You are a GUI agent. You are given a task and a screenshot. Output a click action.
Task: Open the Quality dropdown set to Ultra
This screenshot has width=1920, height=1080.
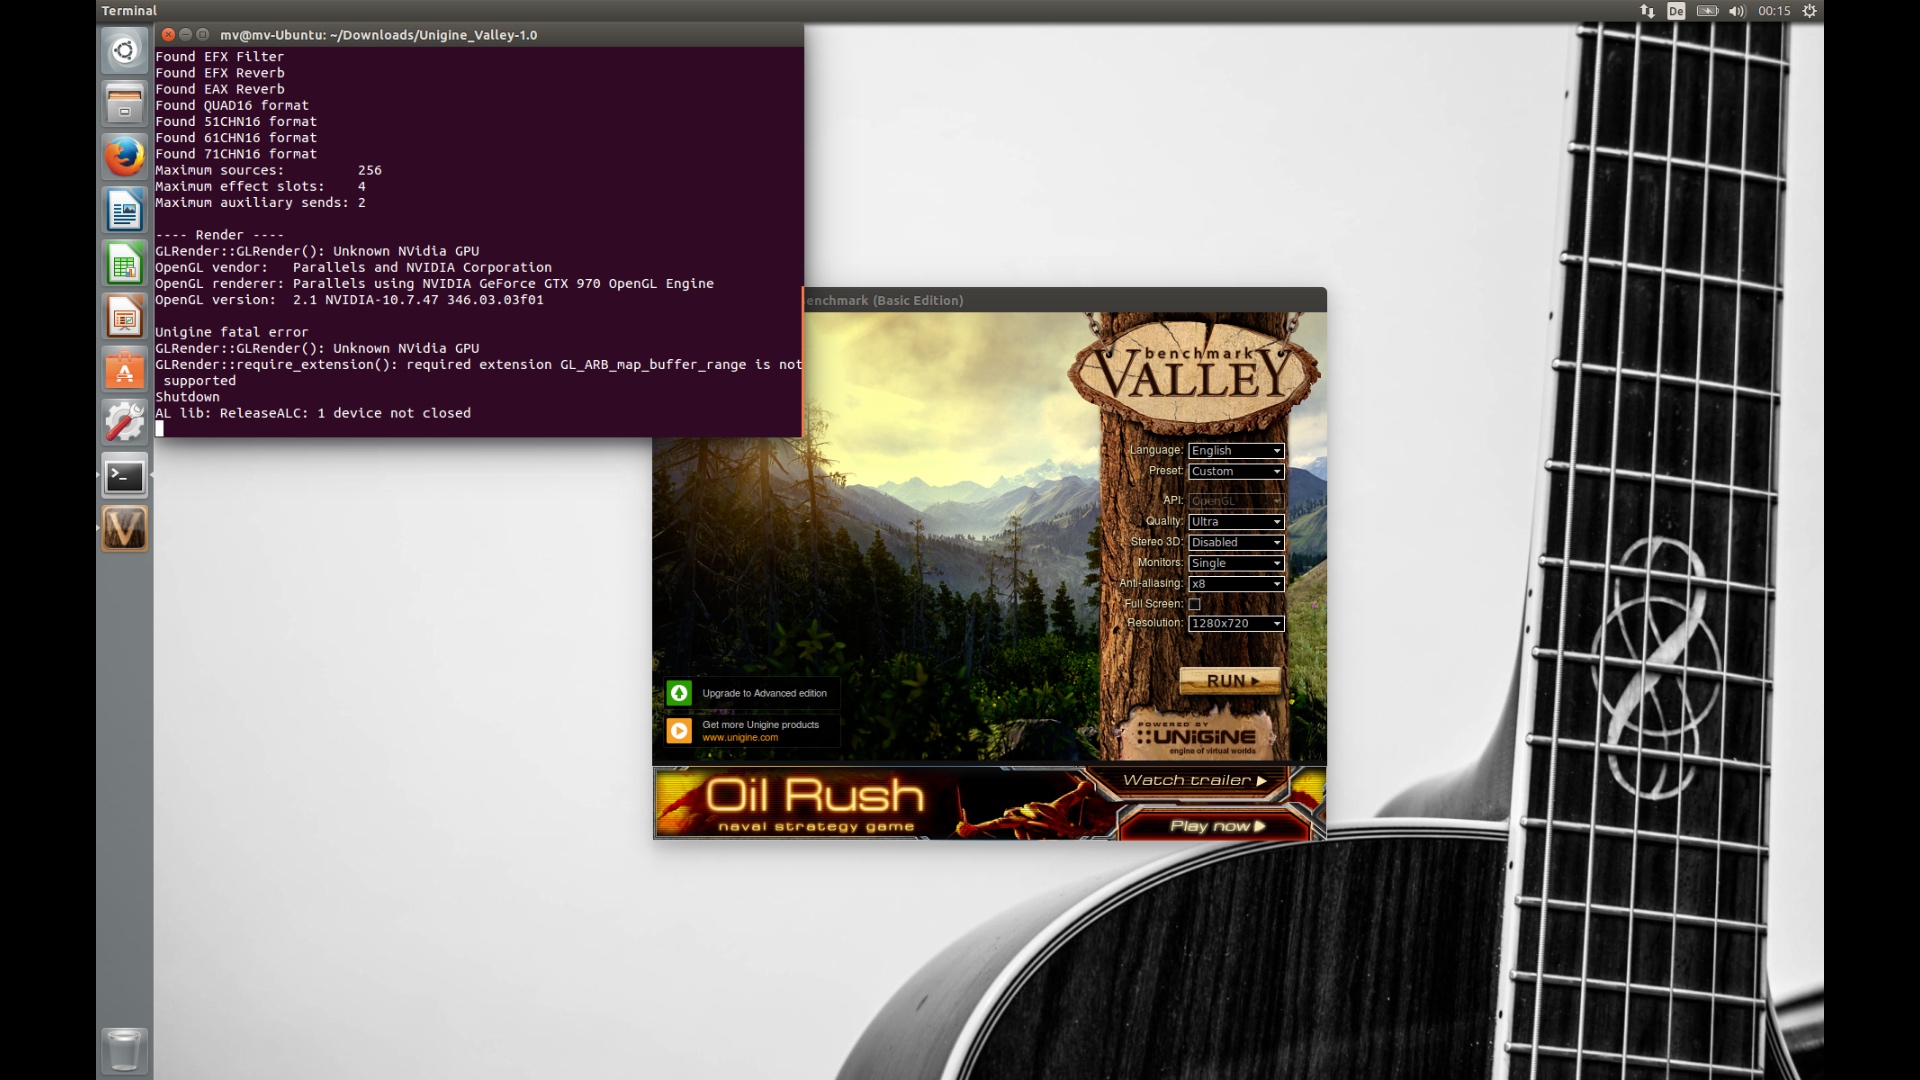(1236, 522)
